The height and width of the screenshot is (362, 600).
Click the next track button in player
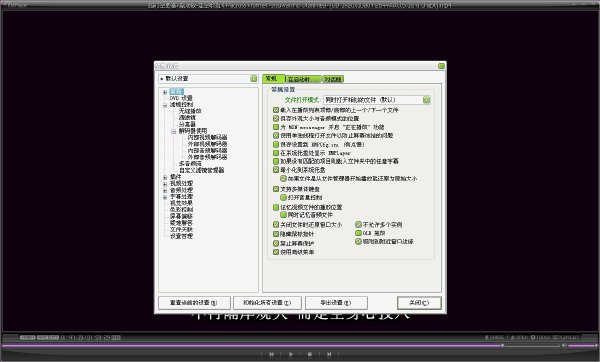coord(329,354)
